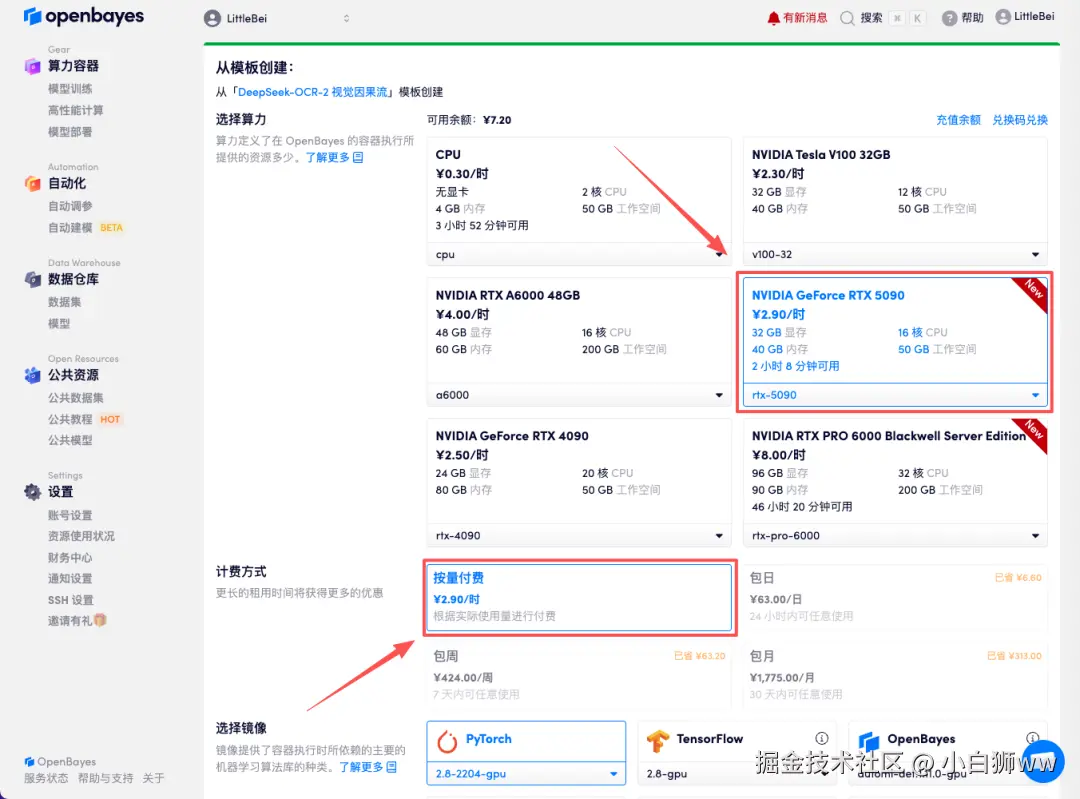
Task: Open the rtx-4090 resource dropdown
Action: pos(579,535)
